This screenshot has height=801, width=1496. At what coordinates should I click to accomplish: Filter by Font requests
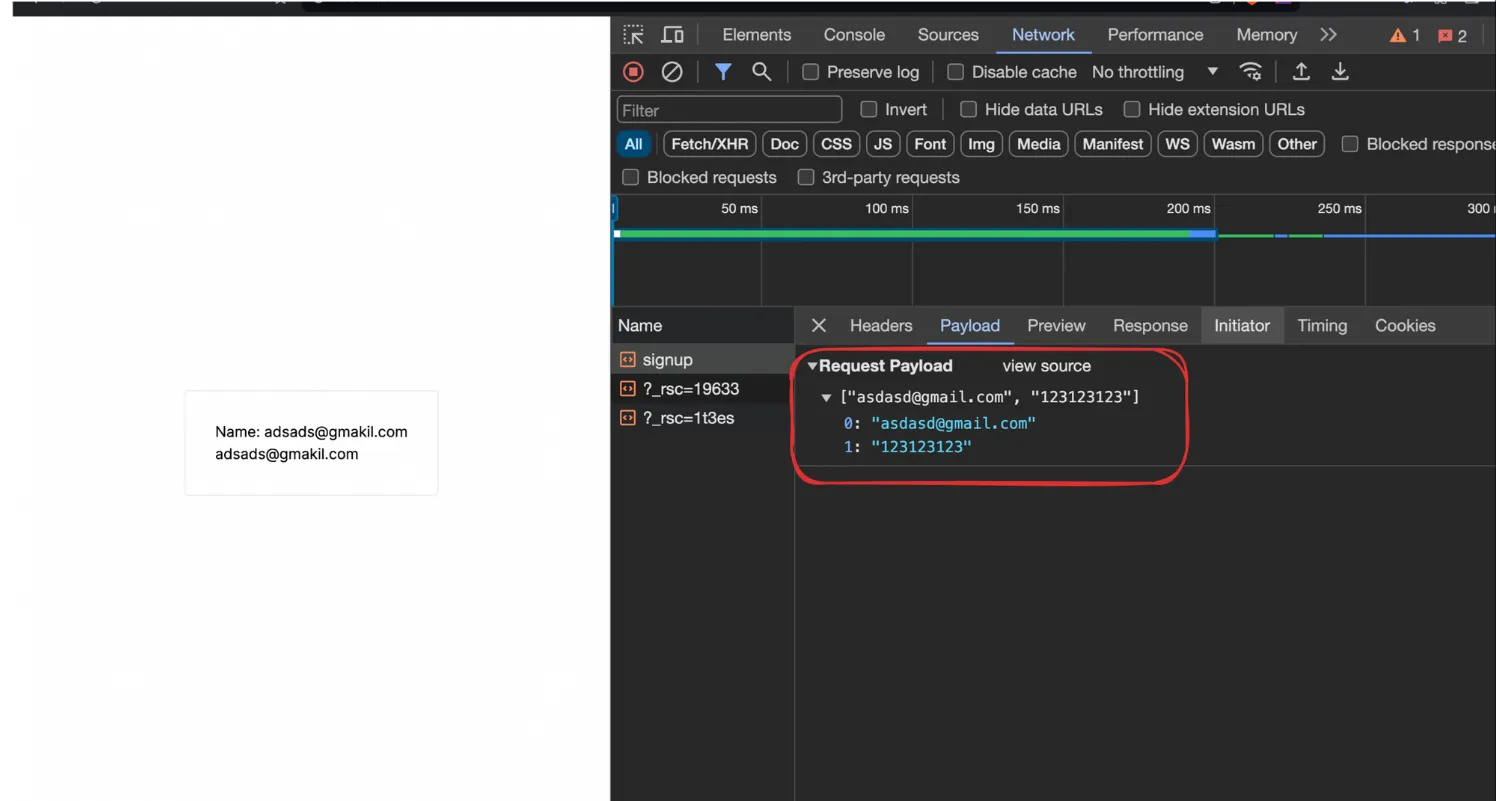(x=930, y=144)
